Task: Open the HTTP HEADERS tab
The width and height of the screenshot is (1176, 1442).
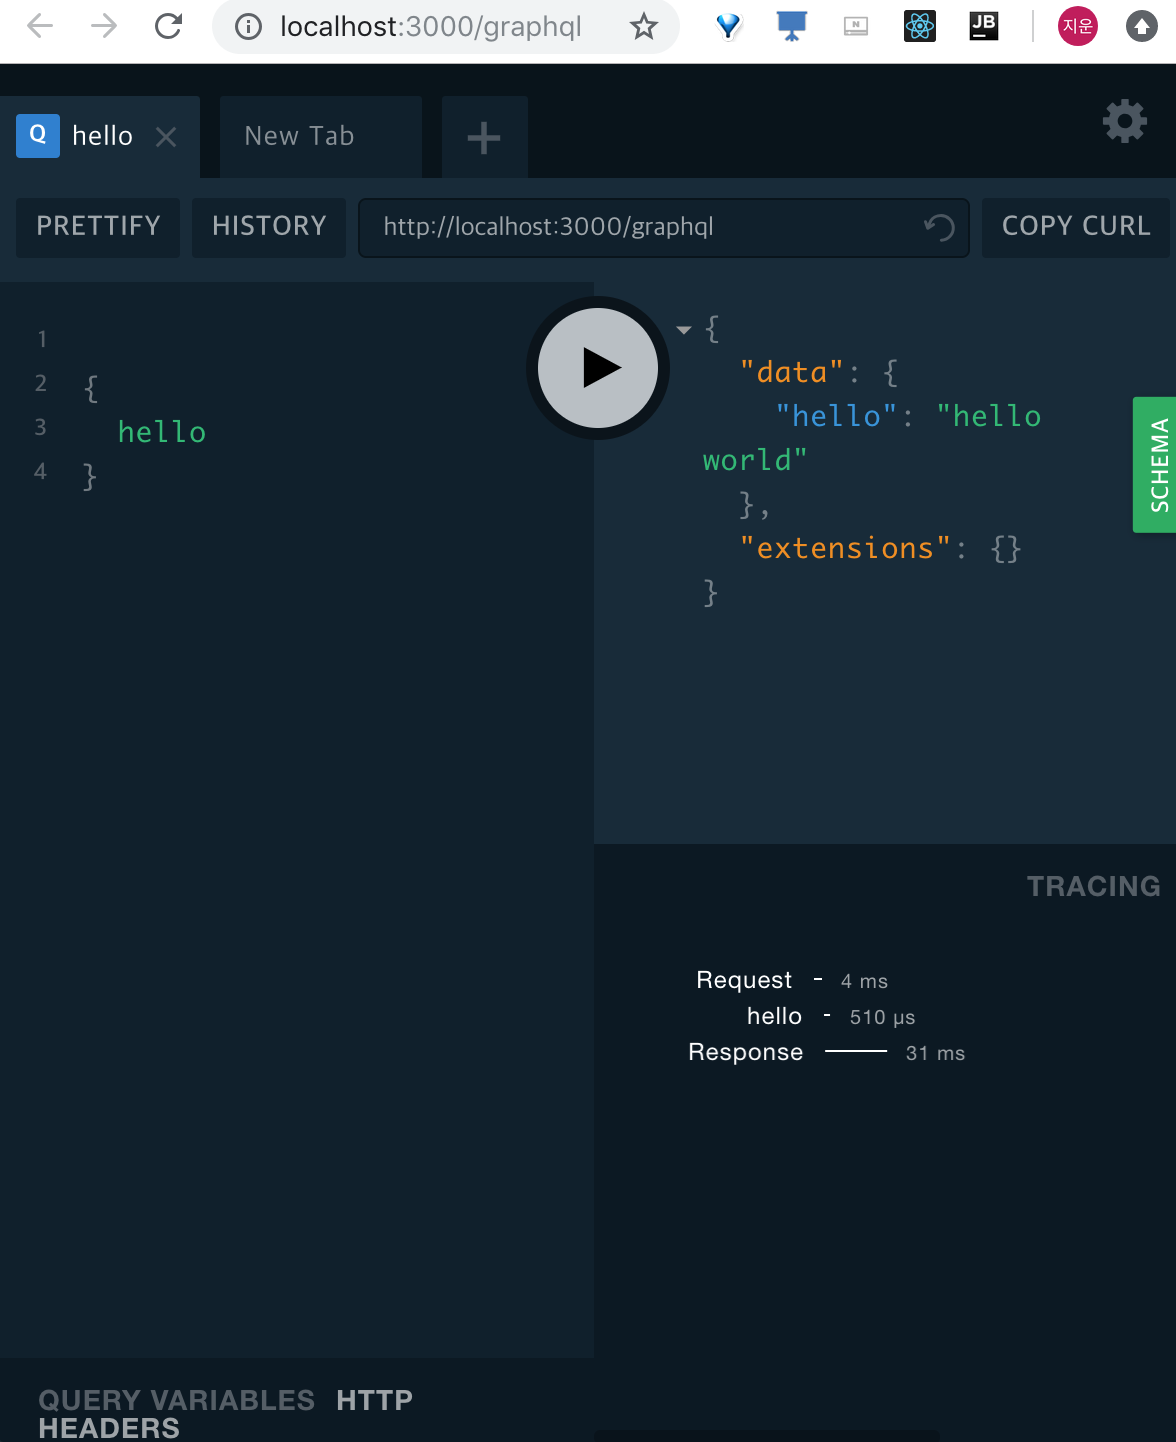Action: pyautogui.click(x=375, y=1400)
